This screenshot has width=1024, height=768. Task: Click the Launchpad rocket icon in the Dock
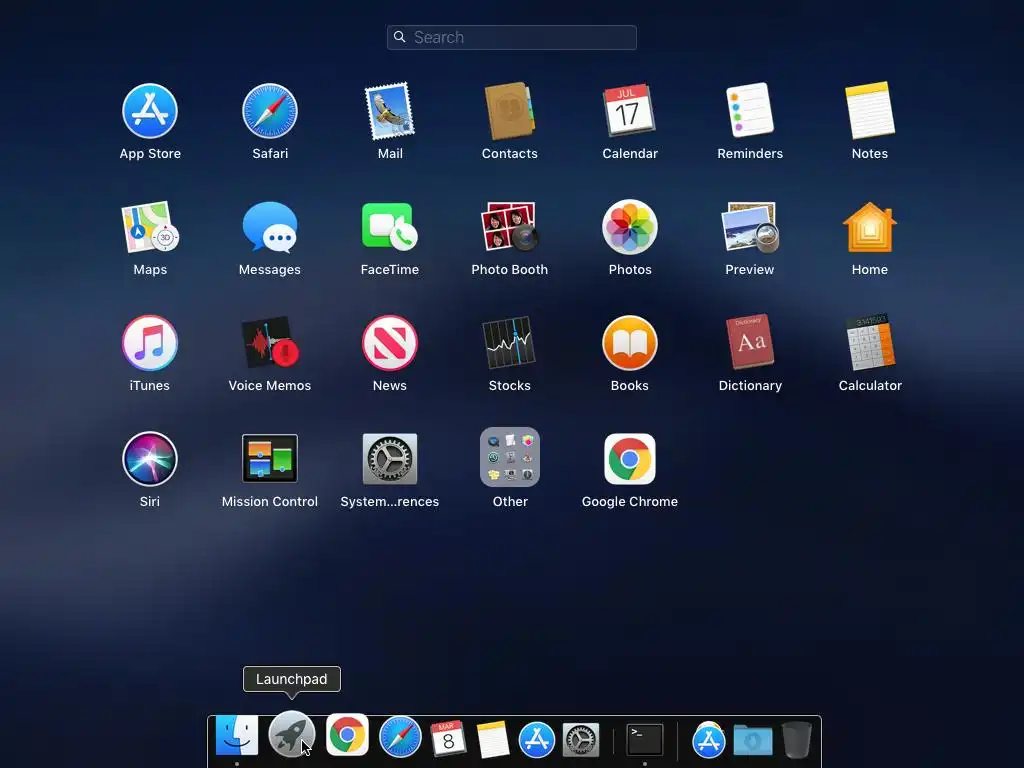[x=291, y=735]
